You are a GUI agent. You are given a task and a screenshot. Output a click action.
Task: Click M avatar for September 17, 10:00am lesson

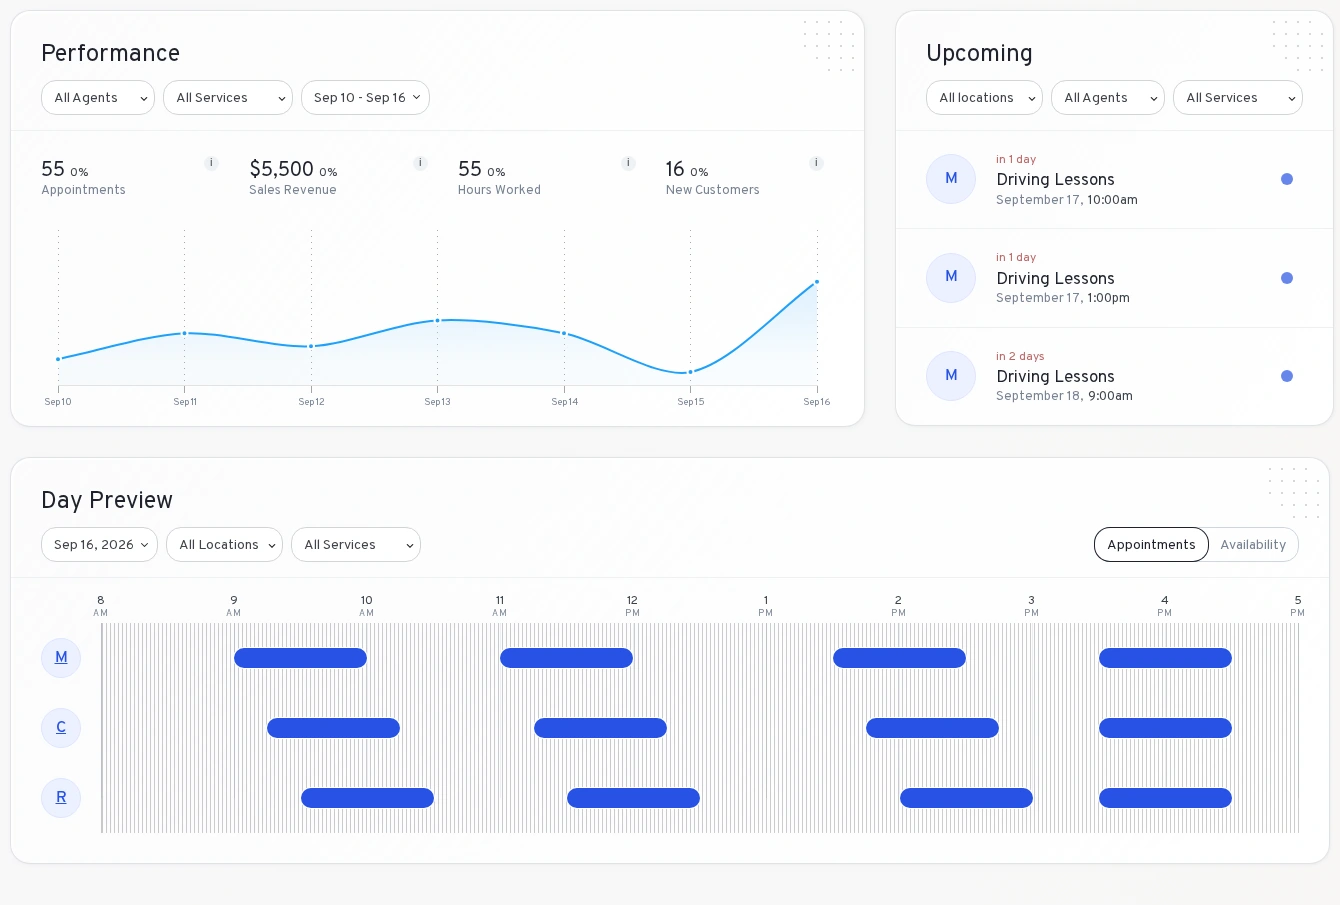951,179
